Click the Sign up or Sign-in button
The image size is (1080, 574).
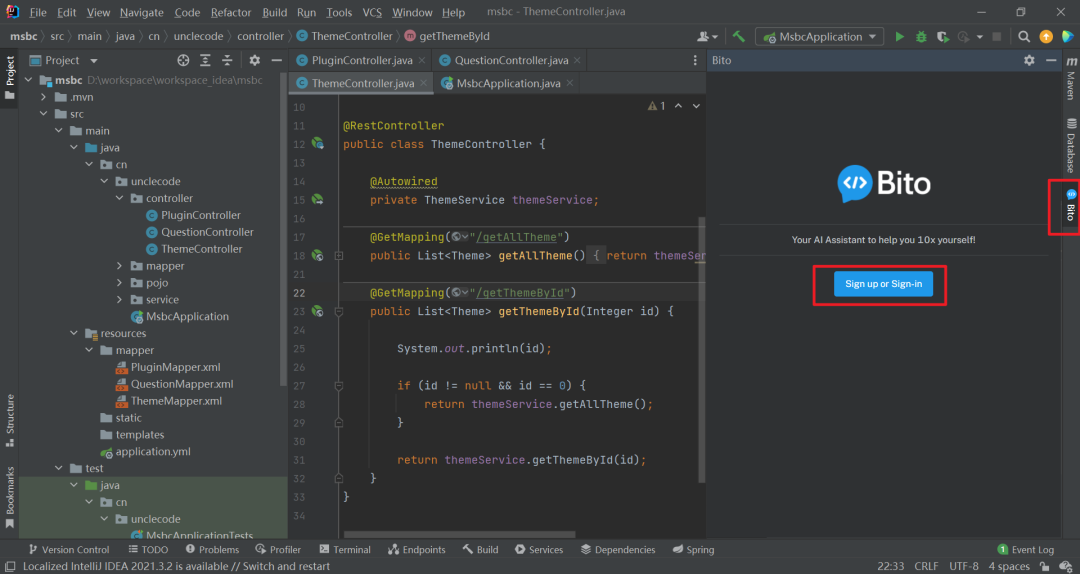[883, 284]
